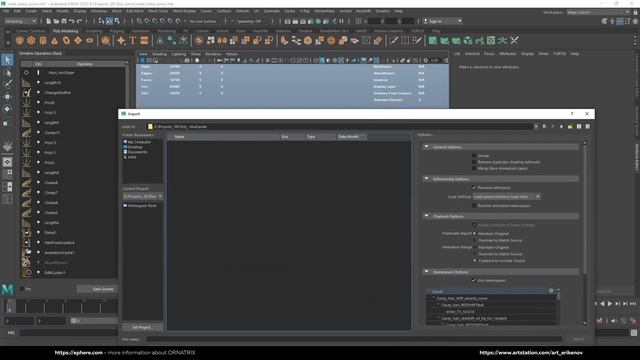Viewport: 640px width, 360px height.
Task: Click the polygon Torus shelf icon
Action: tap(66, 40)
